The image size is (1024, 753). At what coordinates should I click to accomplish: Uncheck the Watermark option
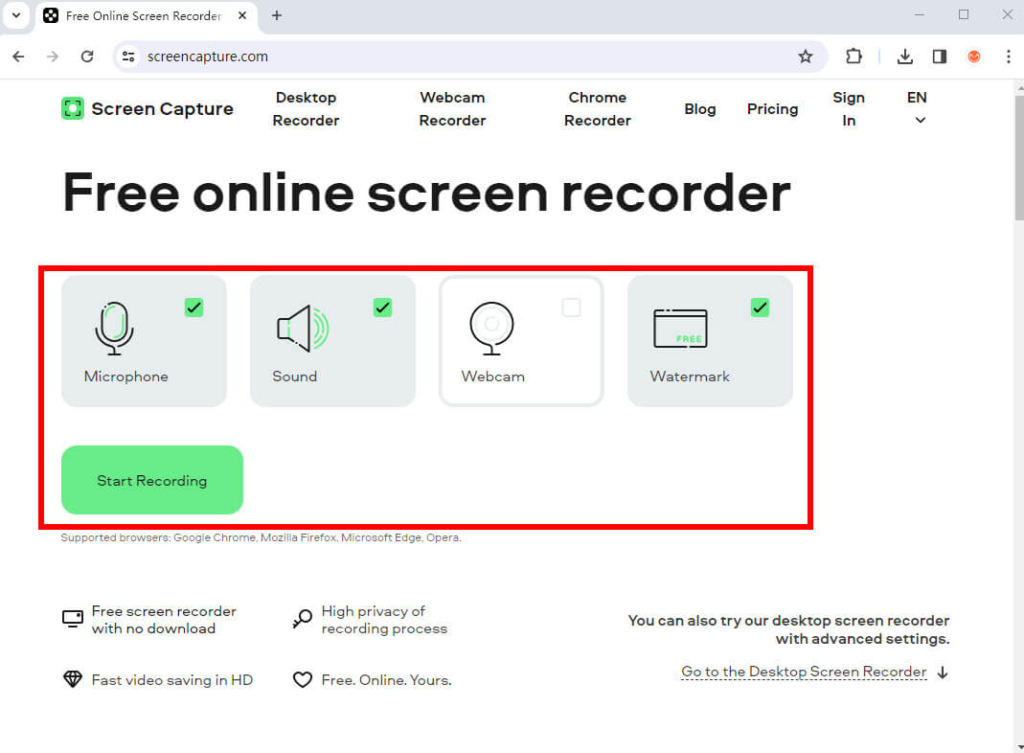click(760, 308)
